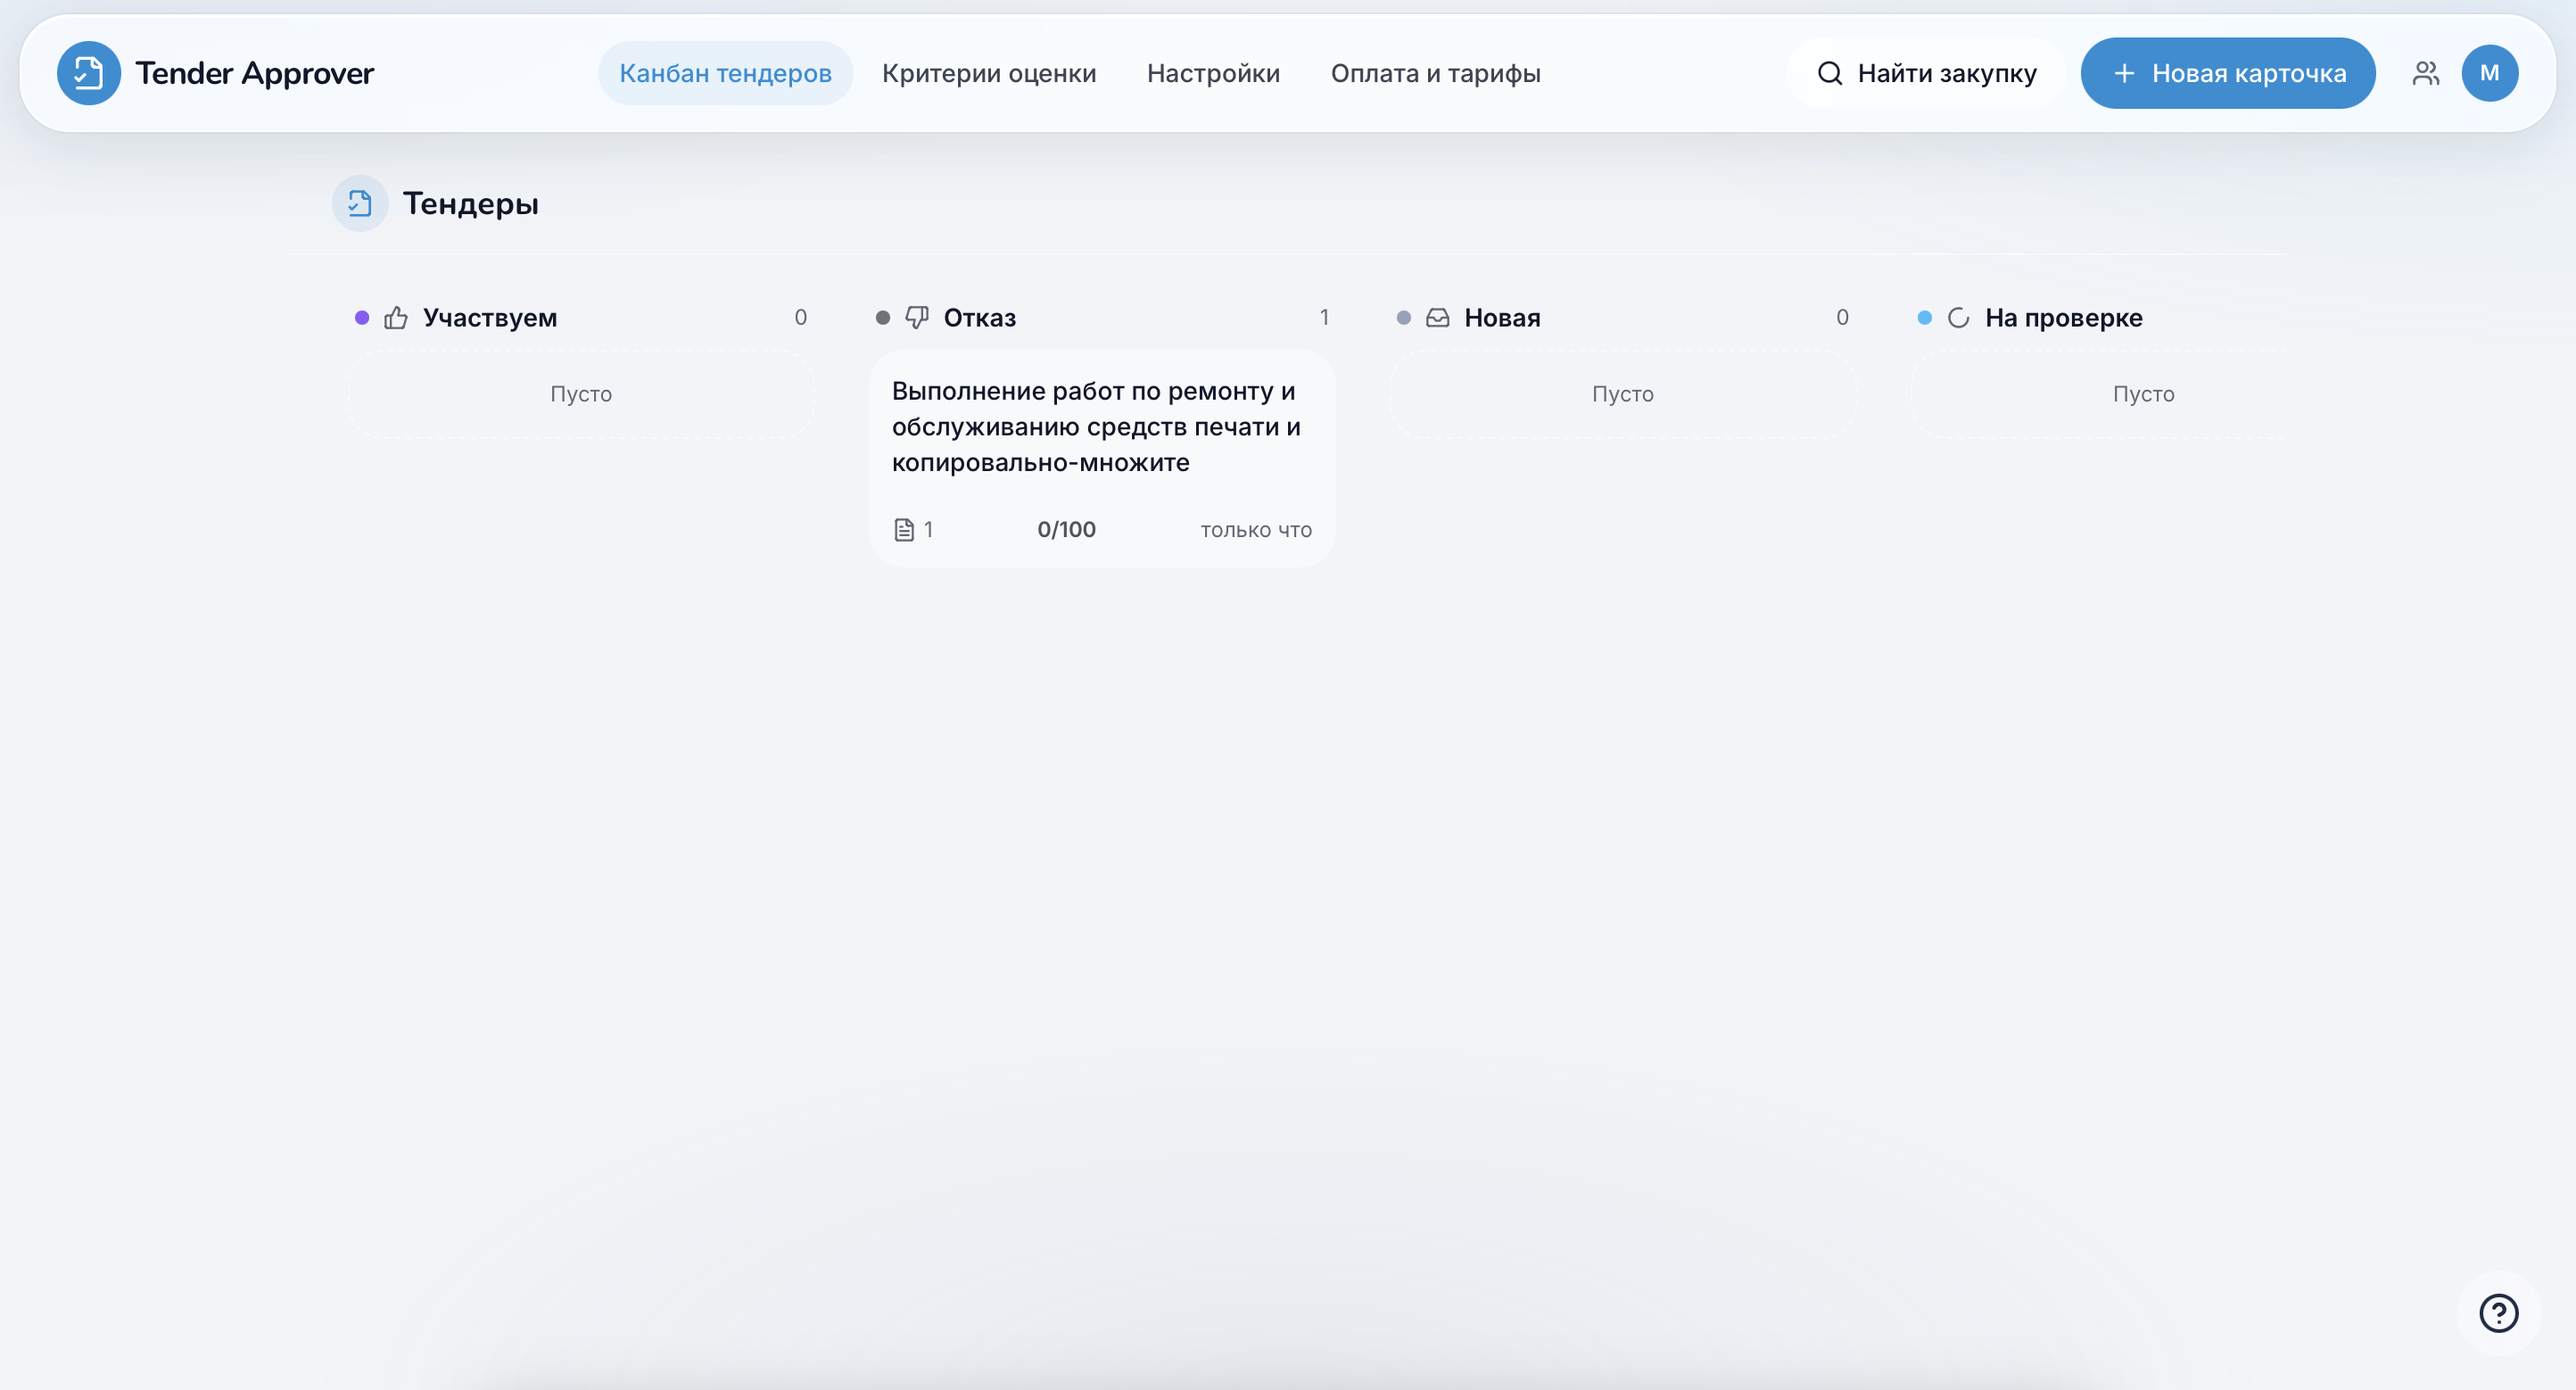Screen dimensions: 2576x1390
Task: Click the magnifier icon in Найти закупку
Action: click(x=1829, y=73)
